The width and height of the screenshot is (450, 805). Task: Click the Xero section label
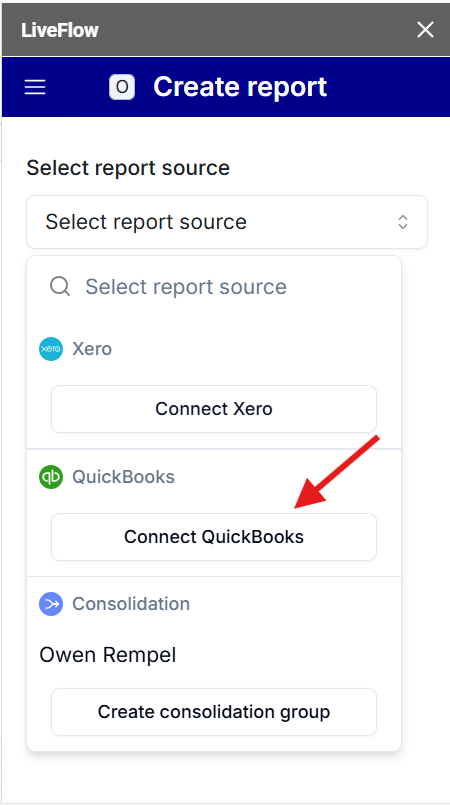pyautogui.click(x=92, y=349)
